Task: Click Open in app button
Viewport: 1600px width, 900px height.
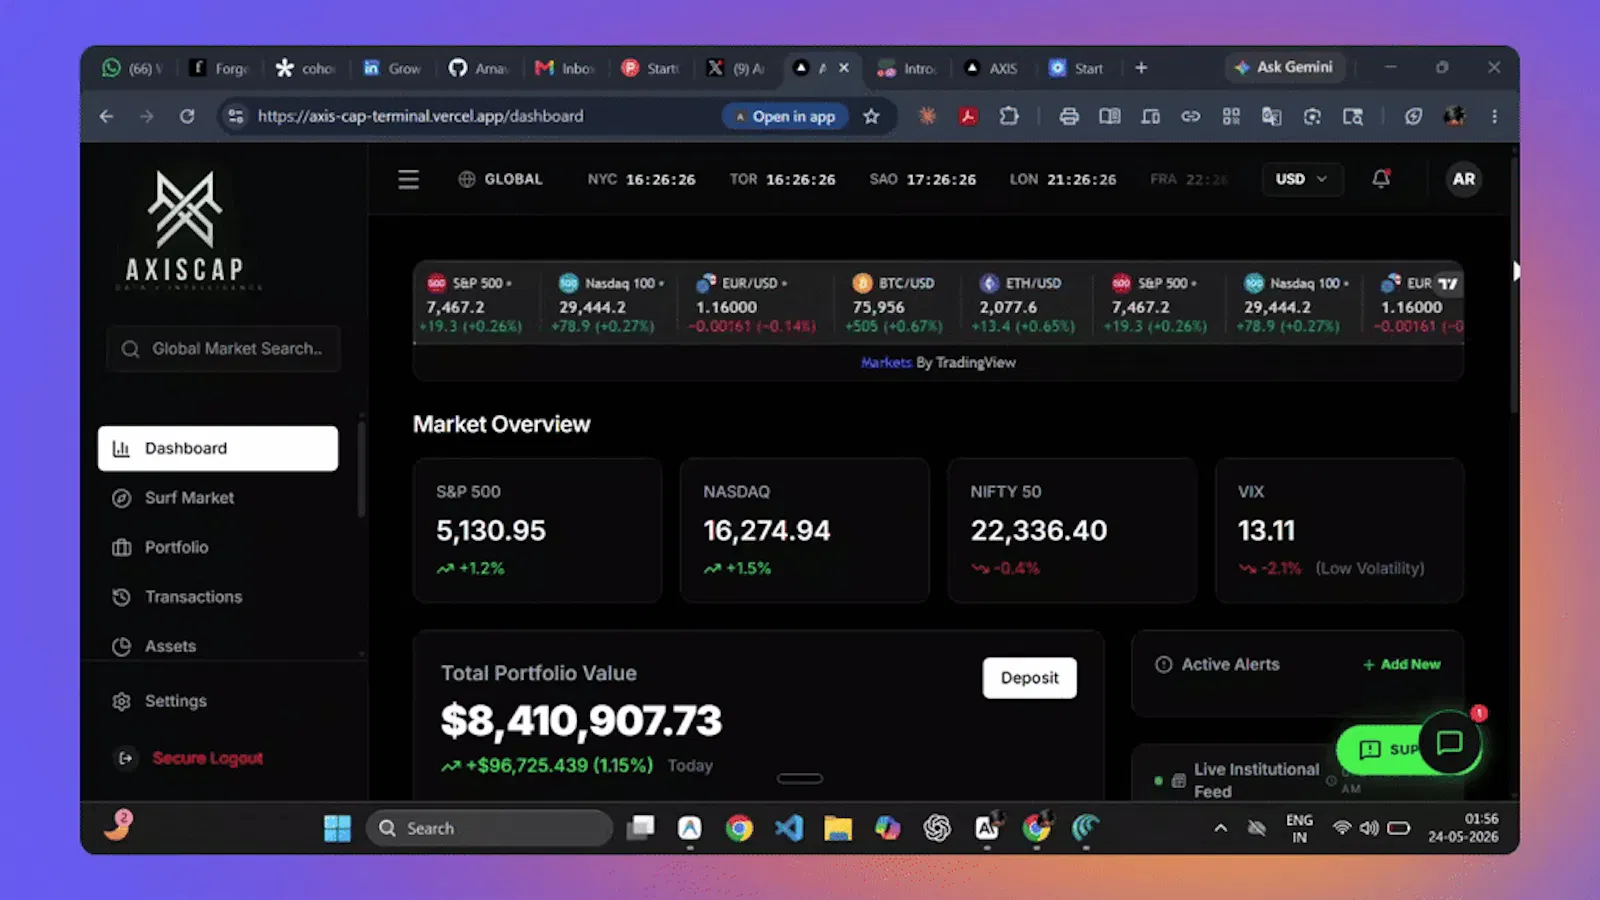Action: [785, 116]
